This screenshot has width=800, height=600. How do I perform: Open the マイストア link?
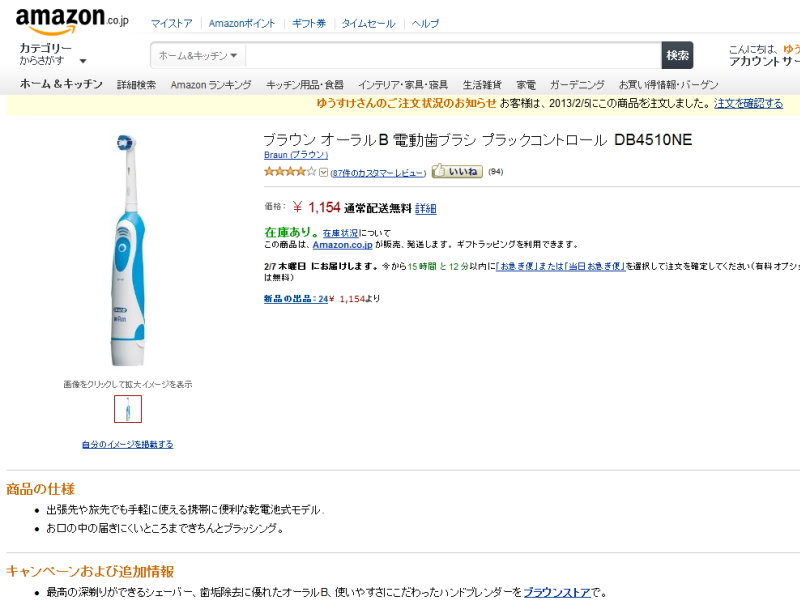171,23
